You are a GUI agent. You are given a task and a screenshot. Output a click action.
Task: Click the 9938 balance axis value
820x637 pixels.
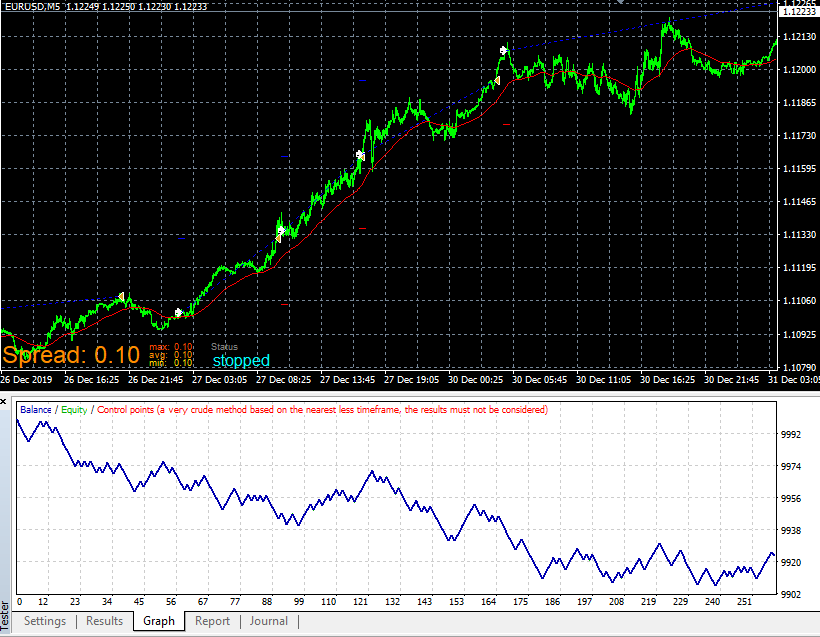(791, 530)
